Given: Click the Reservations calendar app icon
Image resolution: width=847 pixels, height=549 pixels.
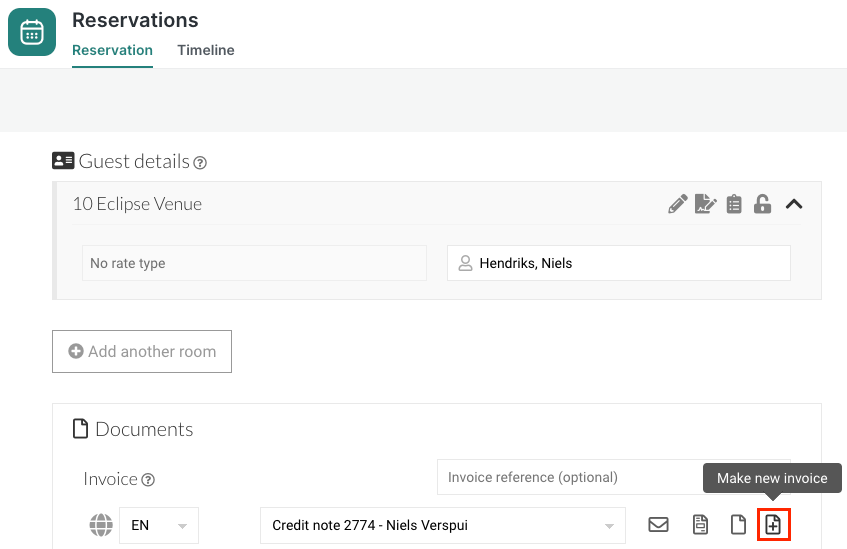Looking at the screenshot, I should [32, 32].
